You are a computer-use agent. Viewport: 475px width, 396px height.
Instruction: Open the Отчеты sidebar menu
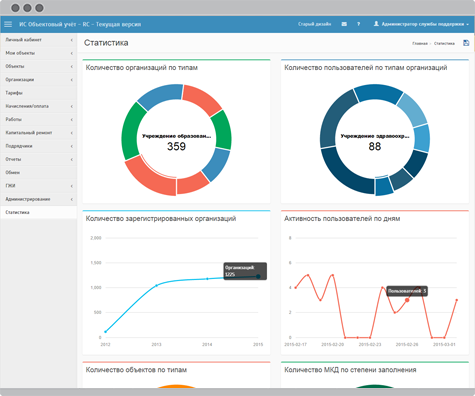point(39,159)
